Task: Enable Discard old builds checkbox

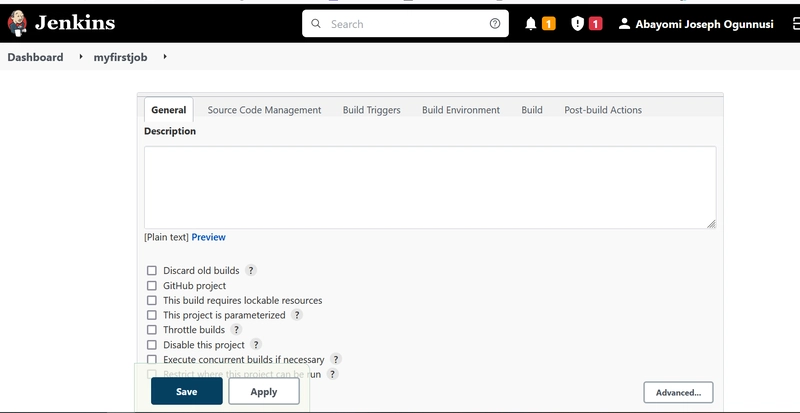Action: [152, 270]
